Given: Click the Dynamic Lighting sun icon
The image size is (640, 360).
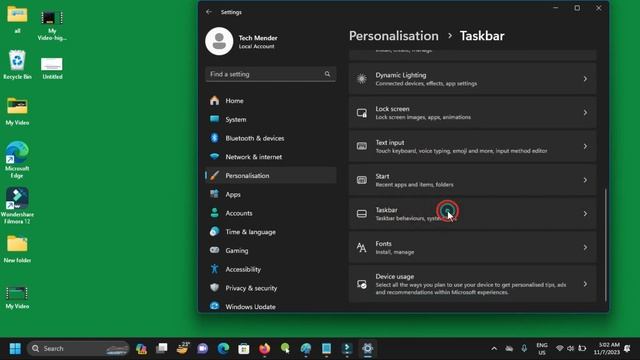Looking at the screenshot, I should [362, 78].
